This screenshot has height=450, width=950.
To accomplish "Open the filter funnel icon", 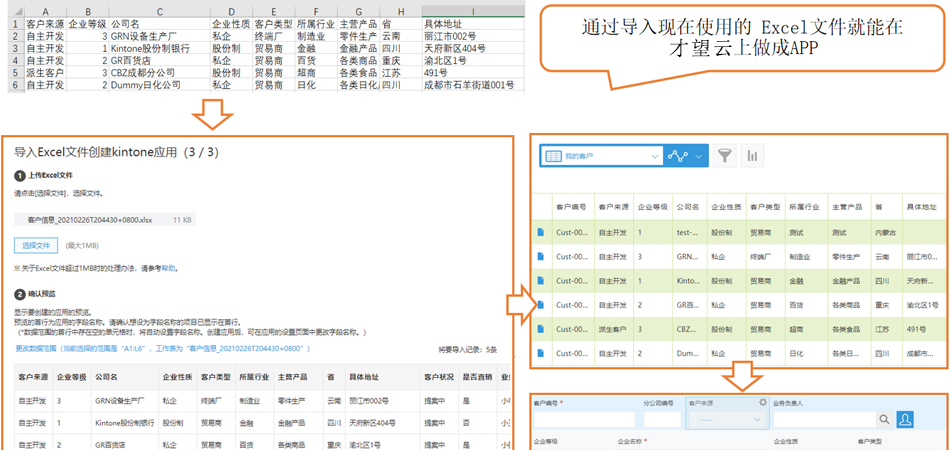I will coord(724,156).
